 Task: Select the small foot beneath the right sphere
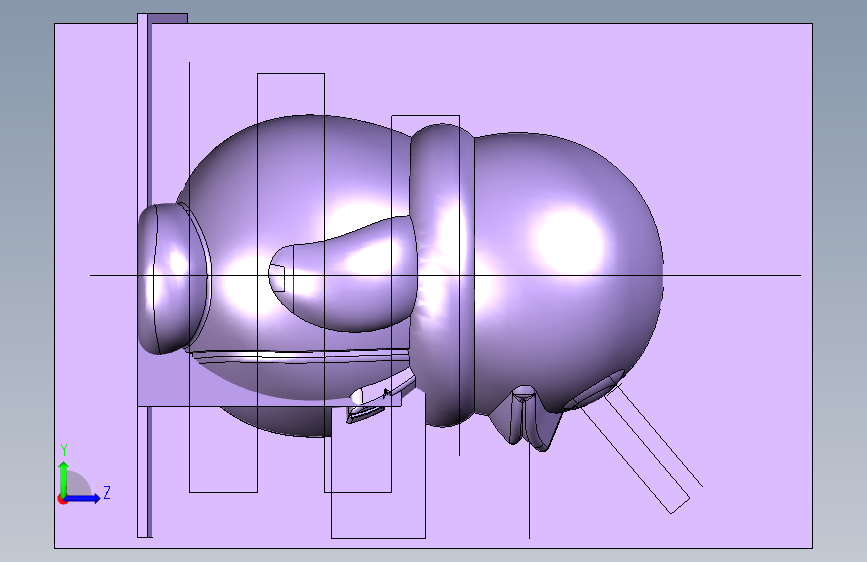click(526, 418)
